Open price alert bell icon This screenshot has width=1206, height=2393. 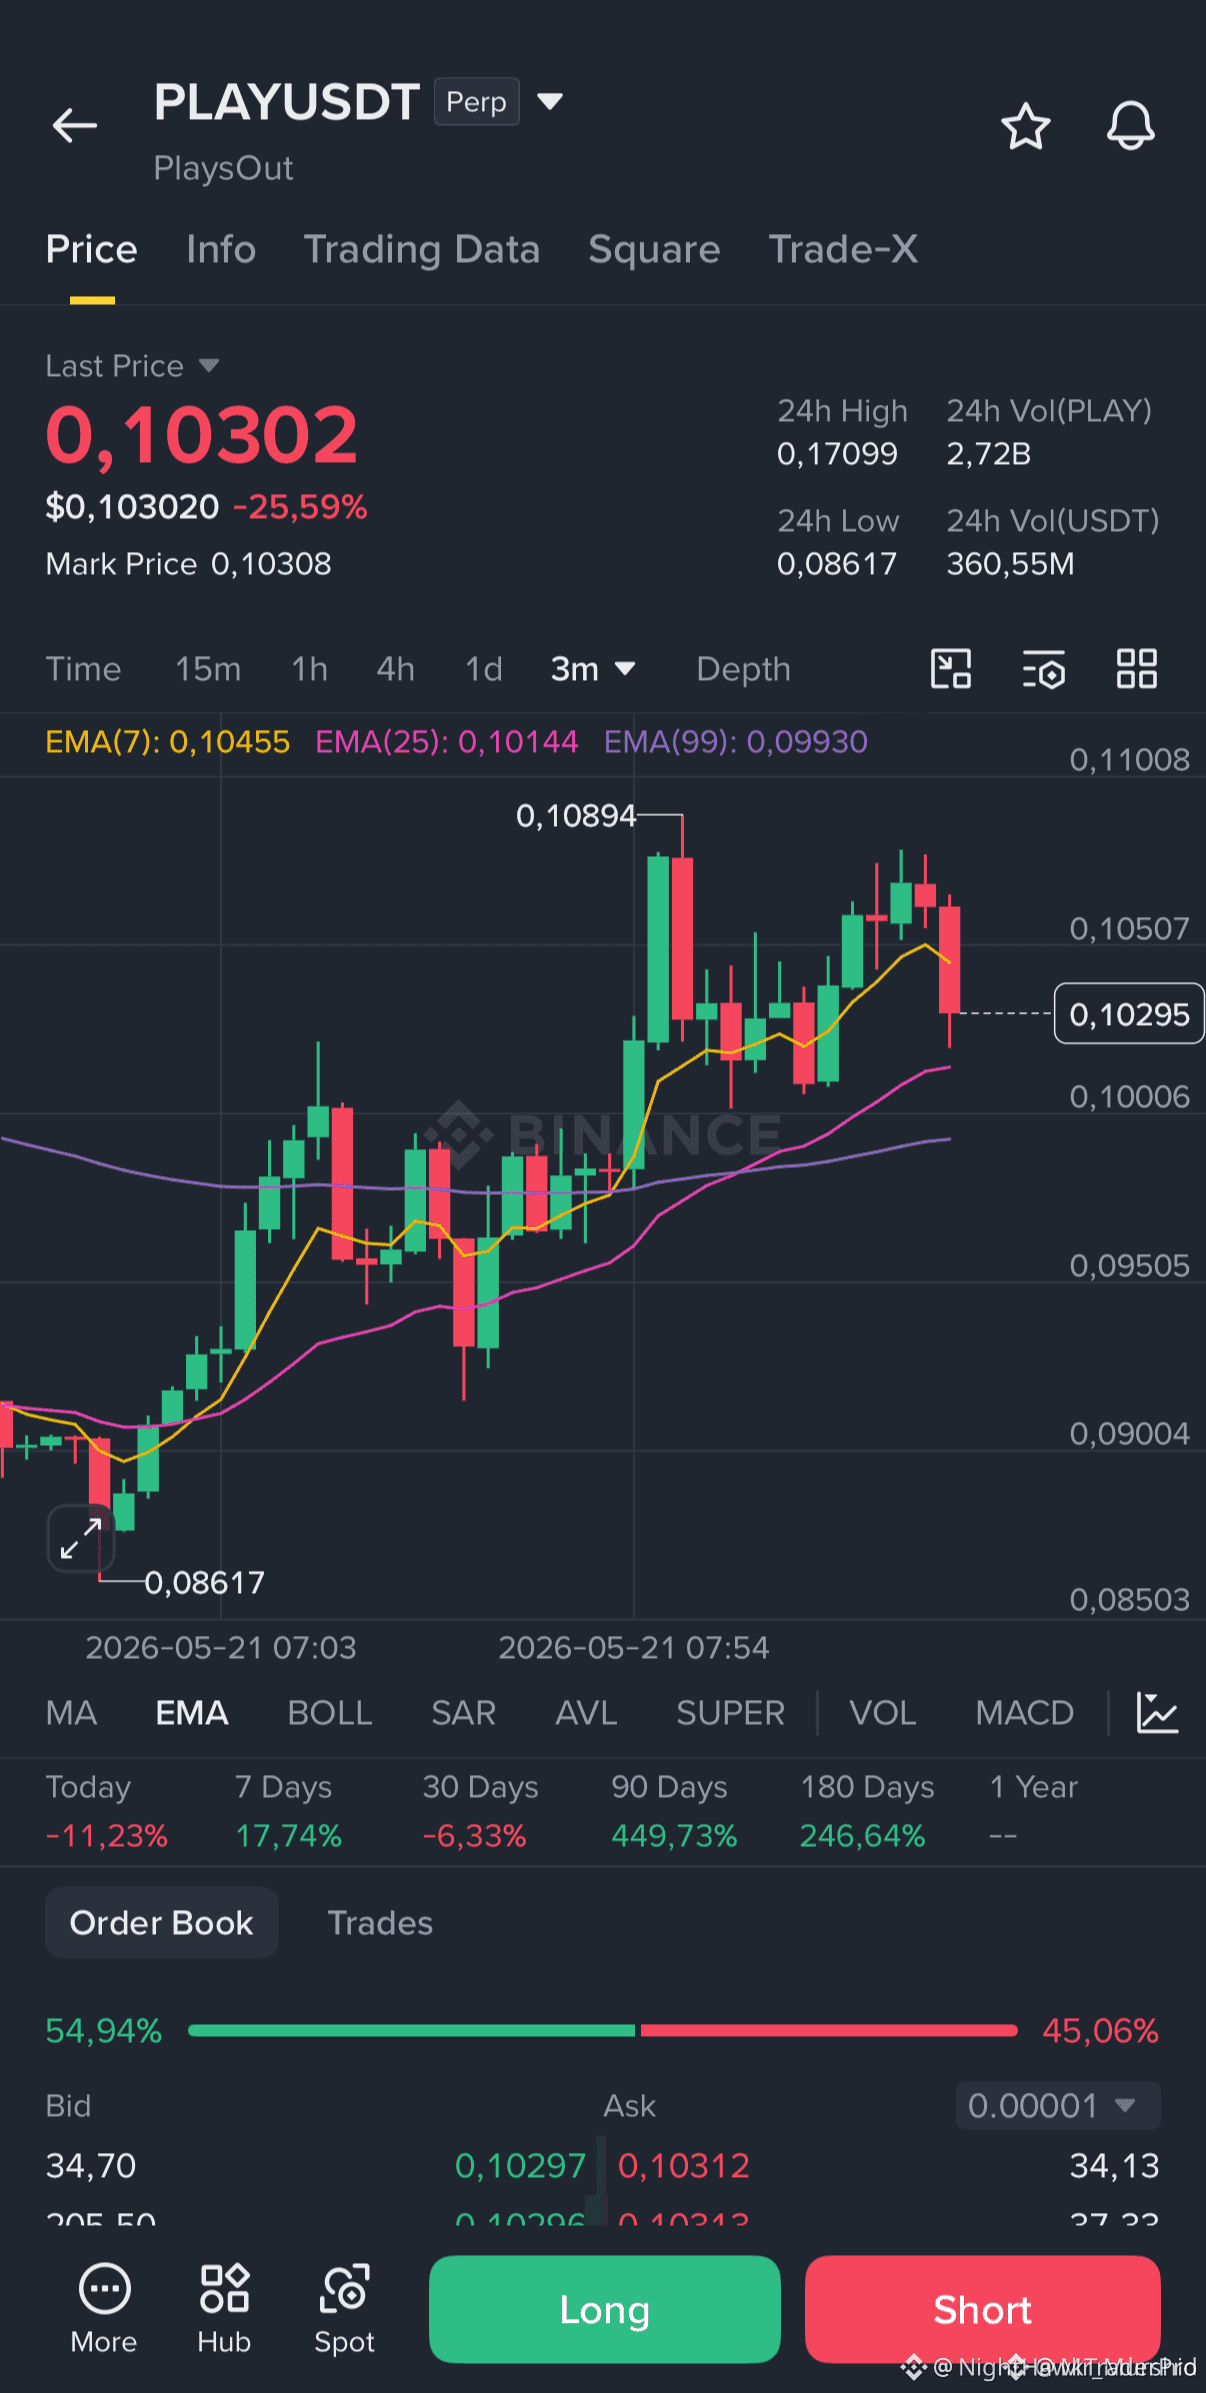[x=1131, y=127]
